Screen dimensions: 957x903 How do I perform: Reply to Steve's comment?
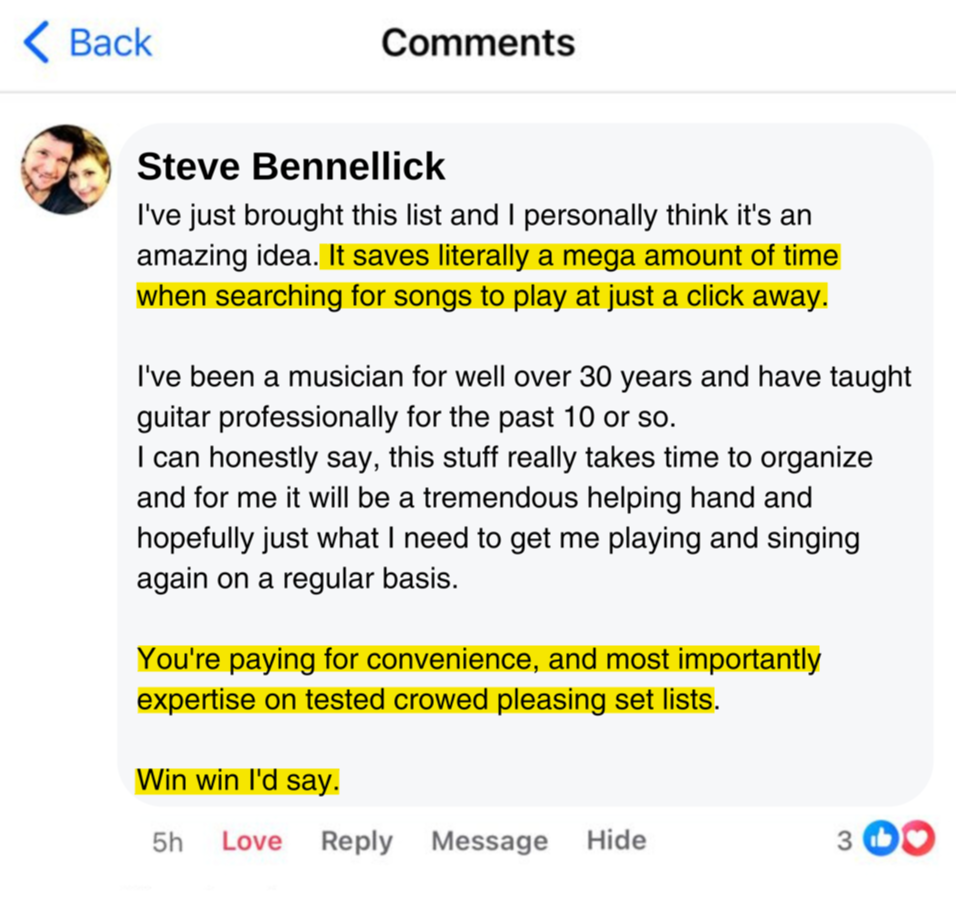(356, 841)
